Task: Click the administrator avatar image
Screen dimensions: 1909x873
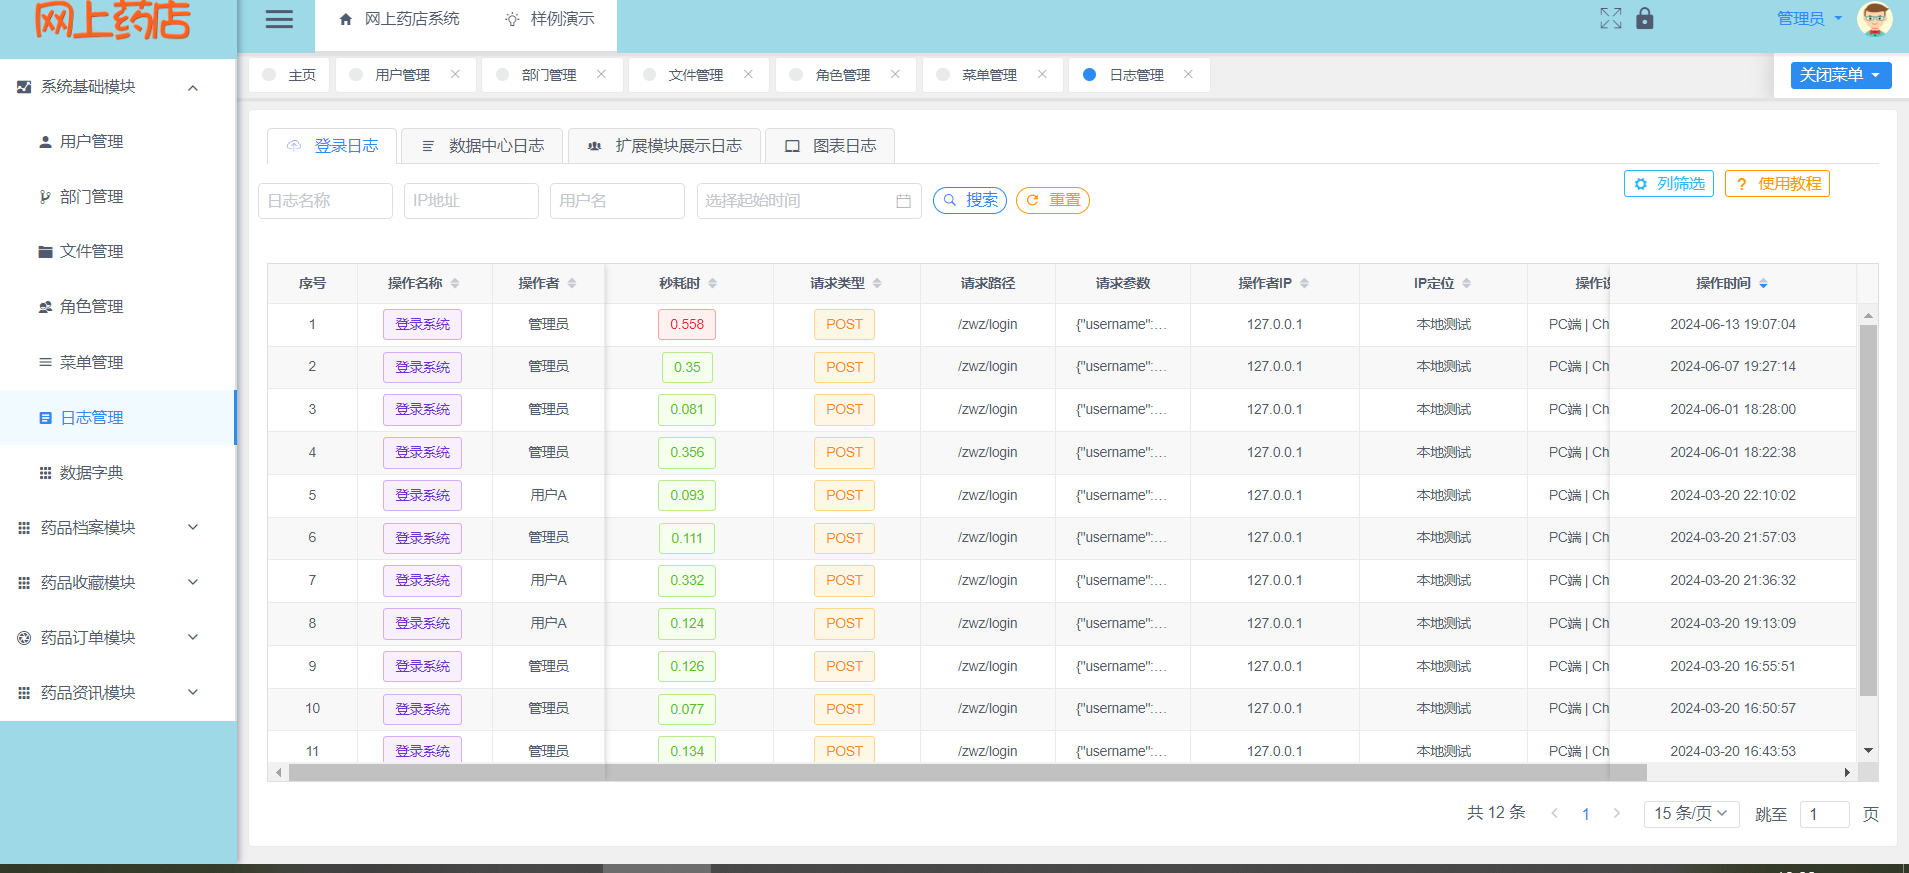Action: (x=1874, y=18)
